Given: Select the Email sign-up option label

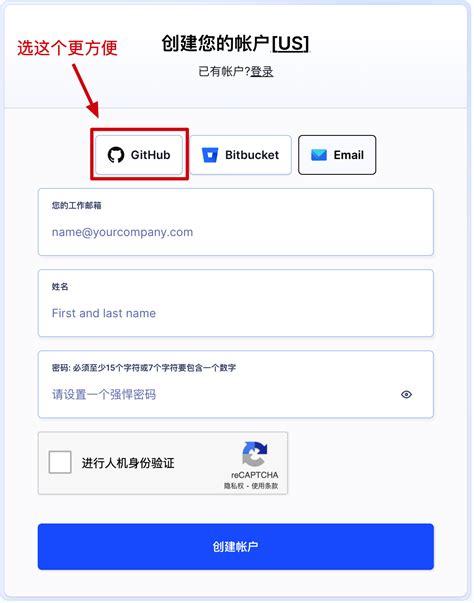Looking at the screenshot, I should pos(349,155).
